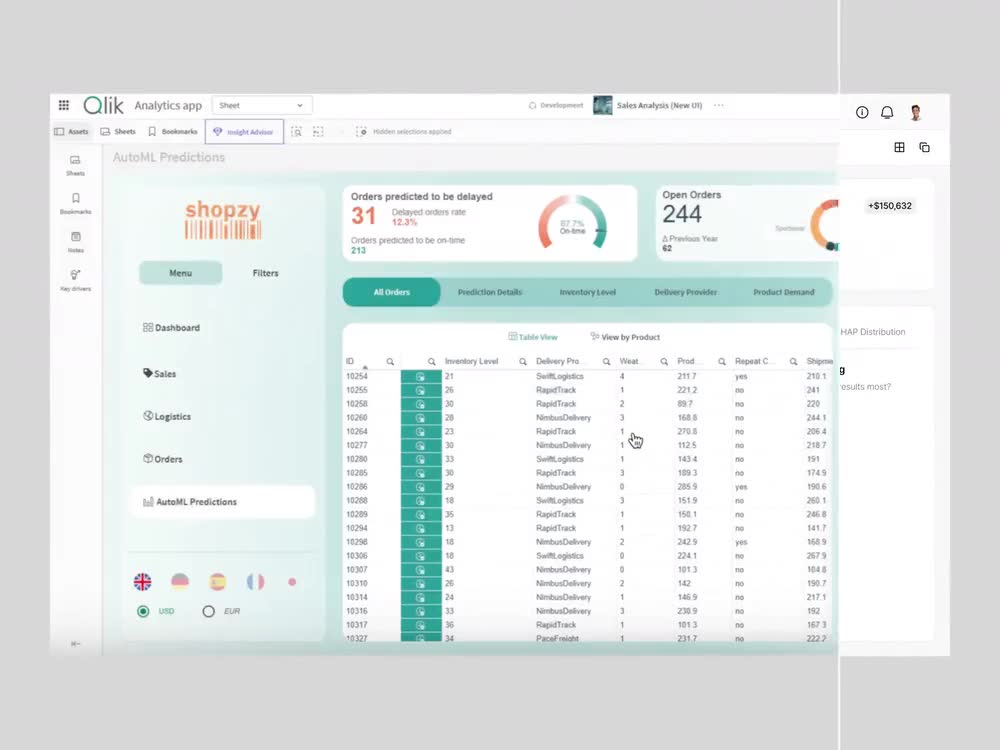
Task: Go to Sales page
Action: 159,374
